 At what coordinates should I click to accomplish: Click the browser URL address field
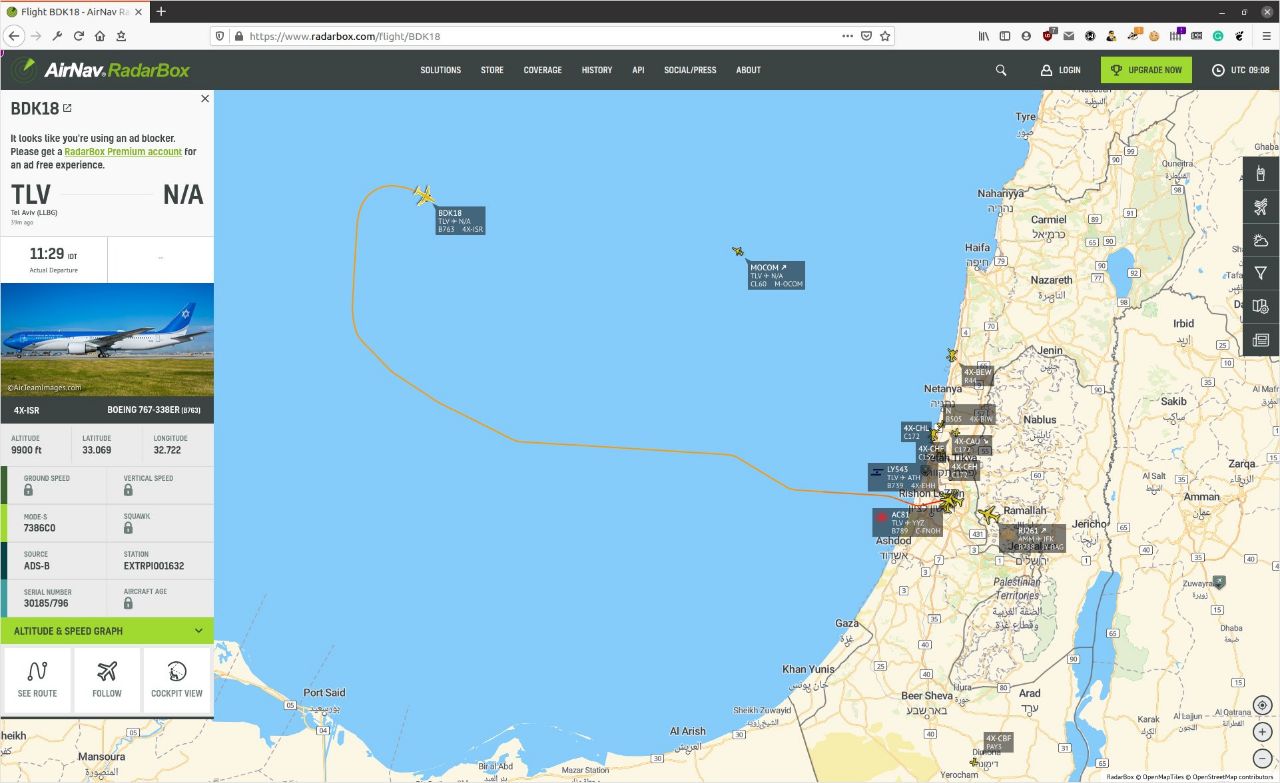(x=540, y=36)
